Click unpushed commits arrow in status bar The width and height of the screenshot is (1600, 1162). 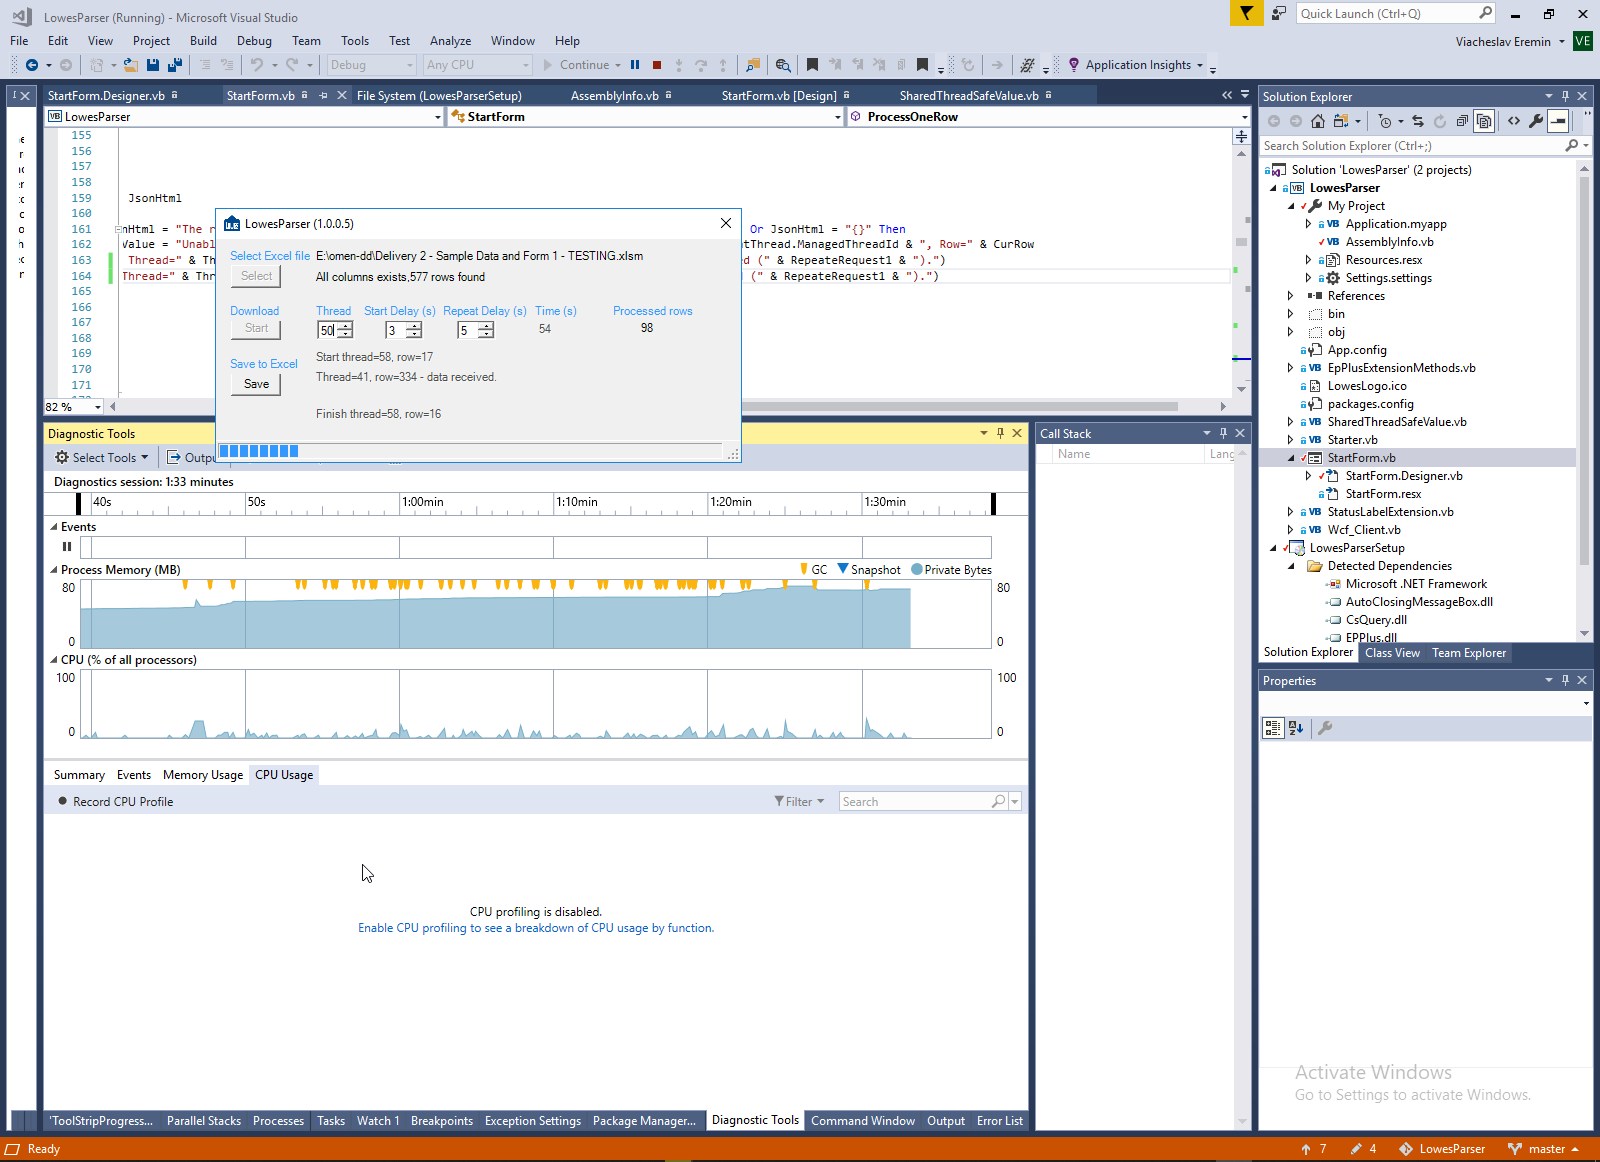click(x=1306, y=1149)
